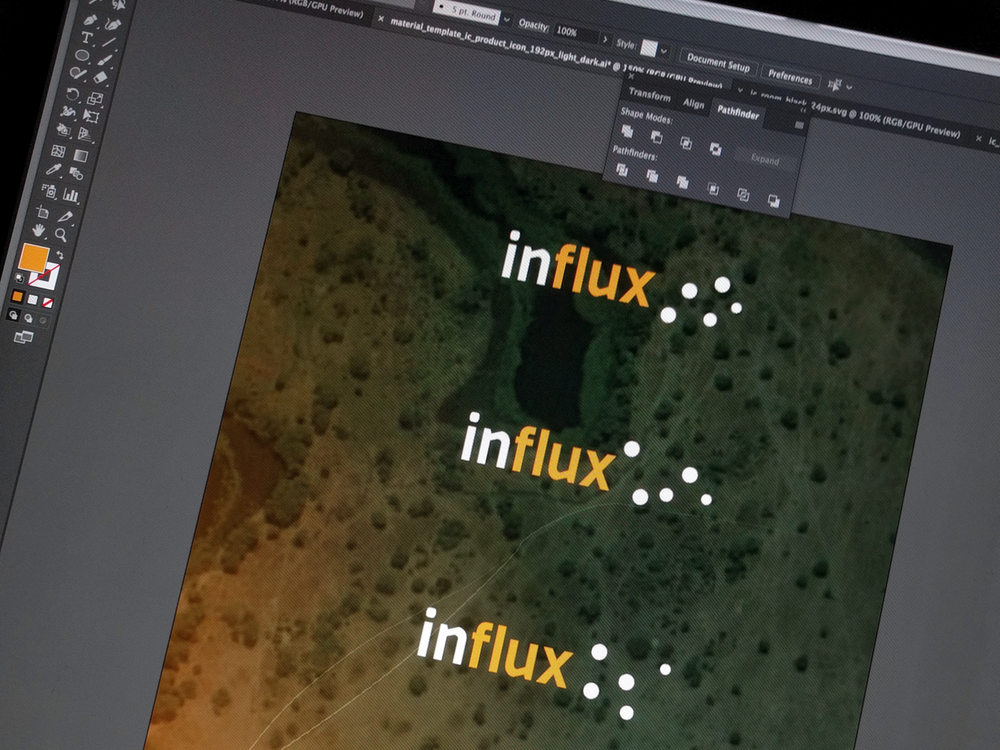Open the Opacity slider arrow
Image resolution: width=1000 pixels, height=750 pixels.
point(605,40)
